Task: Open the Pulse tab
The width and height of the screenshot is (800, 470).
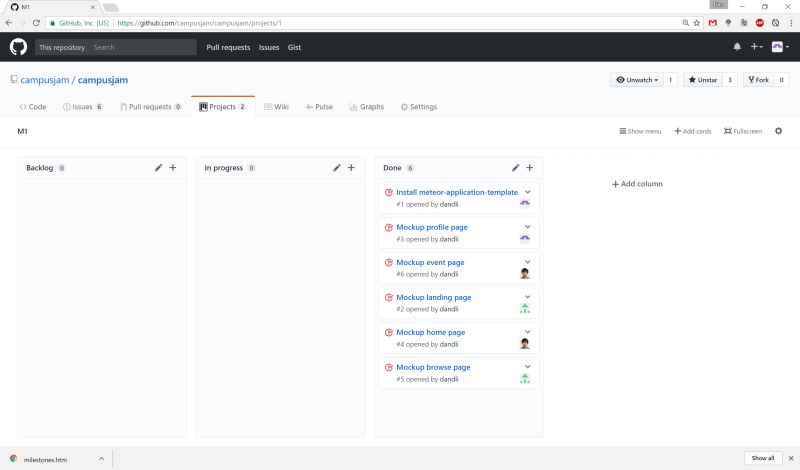Action: point(319,107)
